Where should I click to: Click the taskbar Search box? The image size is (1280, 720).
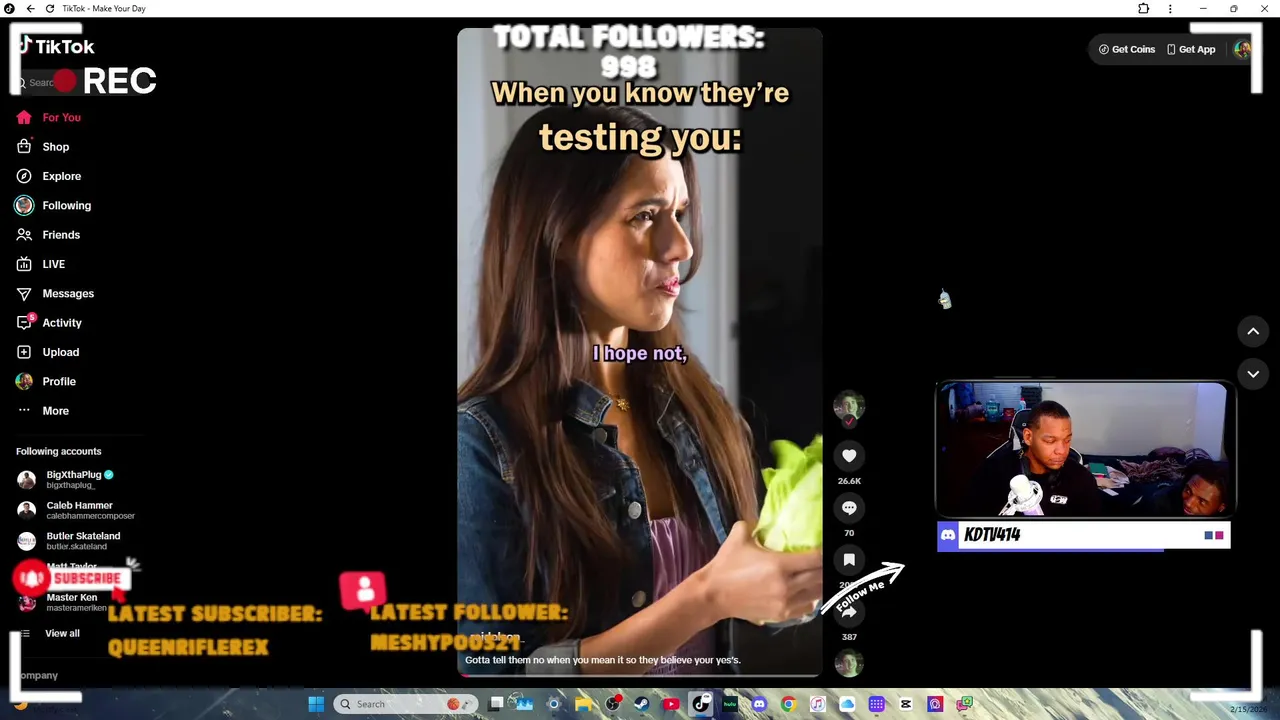click(x=405, y=704)
